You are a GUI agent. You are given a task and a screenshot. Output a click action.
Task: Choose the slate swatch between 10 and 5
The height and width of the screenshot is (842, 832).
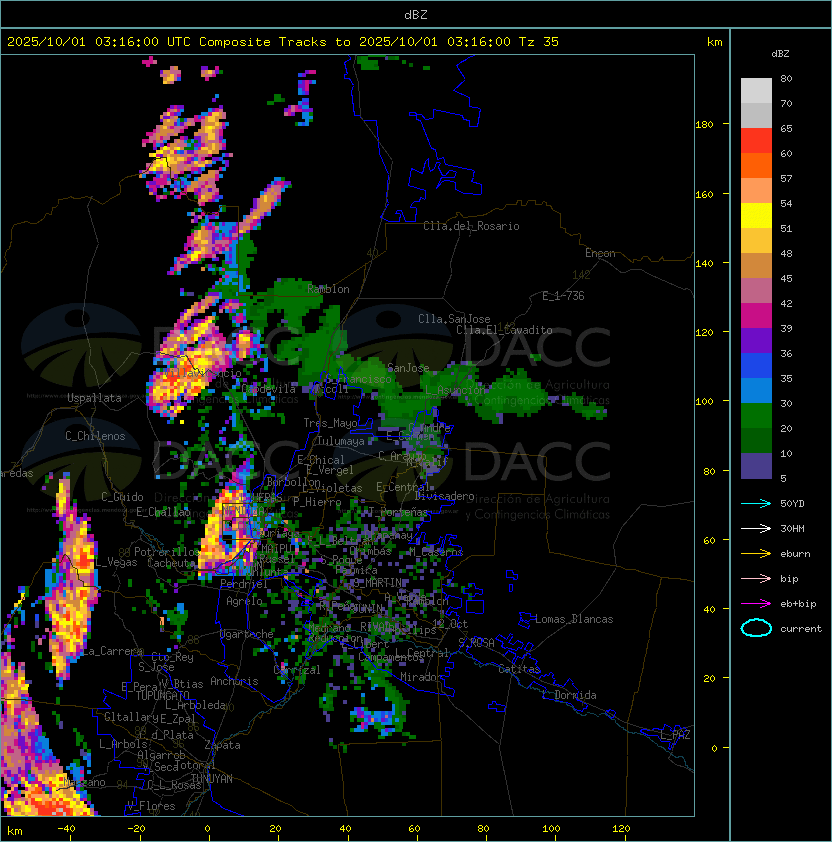click(756, 466)
